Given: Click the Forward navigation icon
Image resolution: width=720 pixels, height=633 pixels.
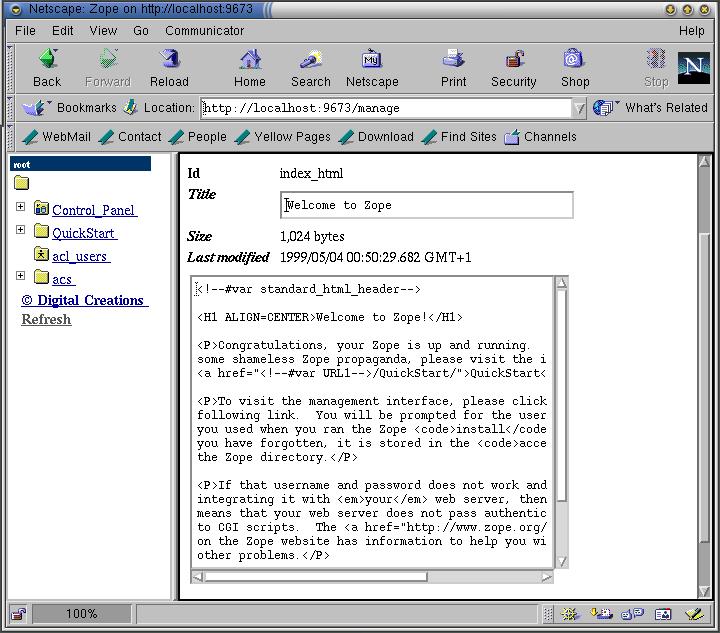Looking at the screenshot, I should coord(108,59).
